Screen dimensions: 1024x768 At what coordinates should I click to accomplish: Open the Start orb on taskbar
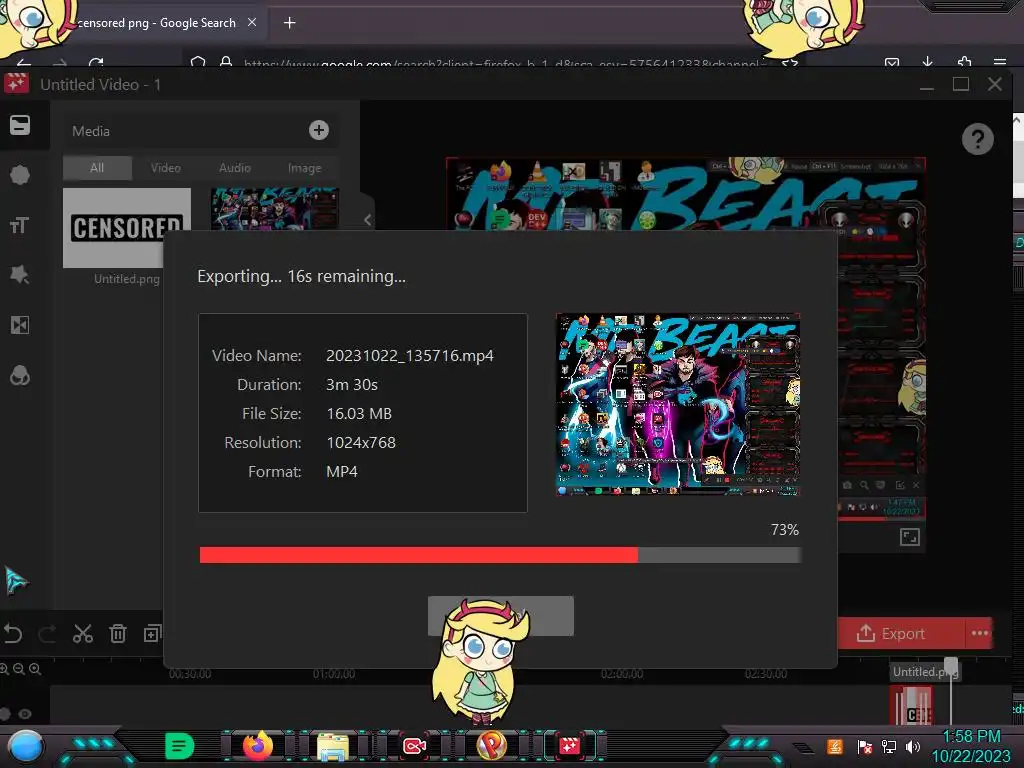[25, 747]
